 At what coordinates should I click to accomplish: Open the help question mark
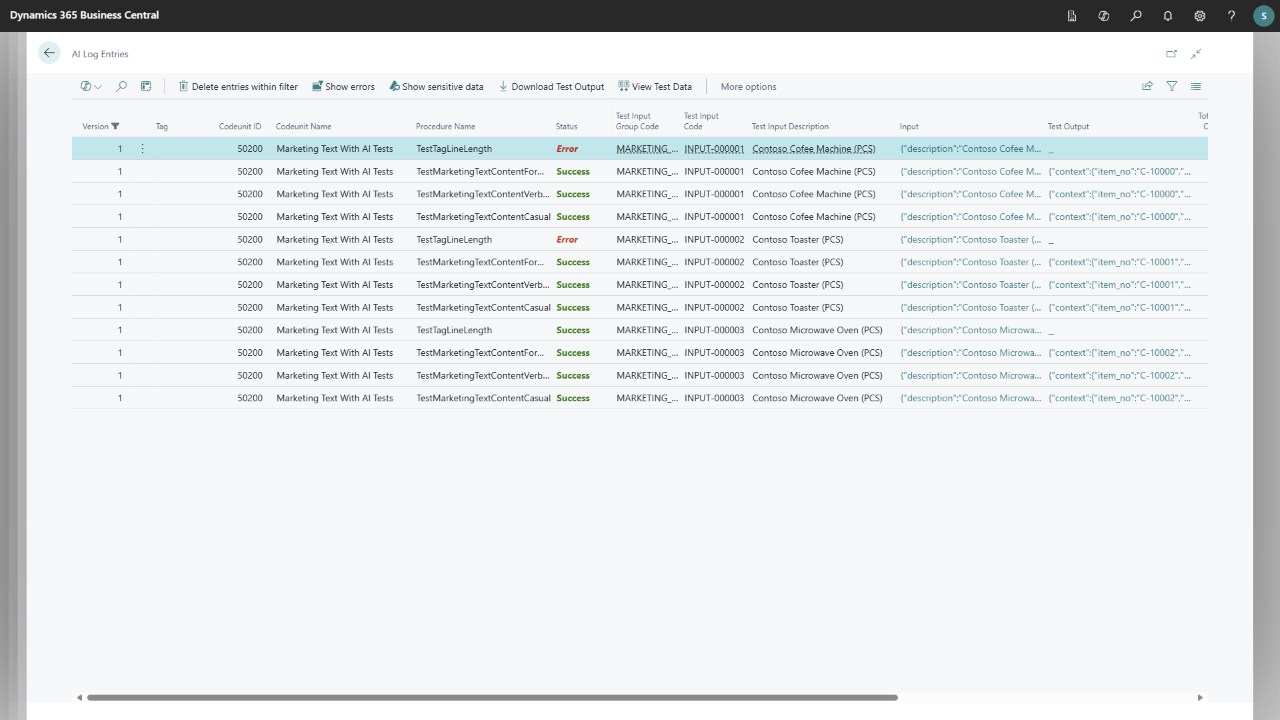coord(1232,16)
